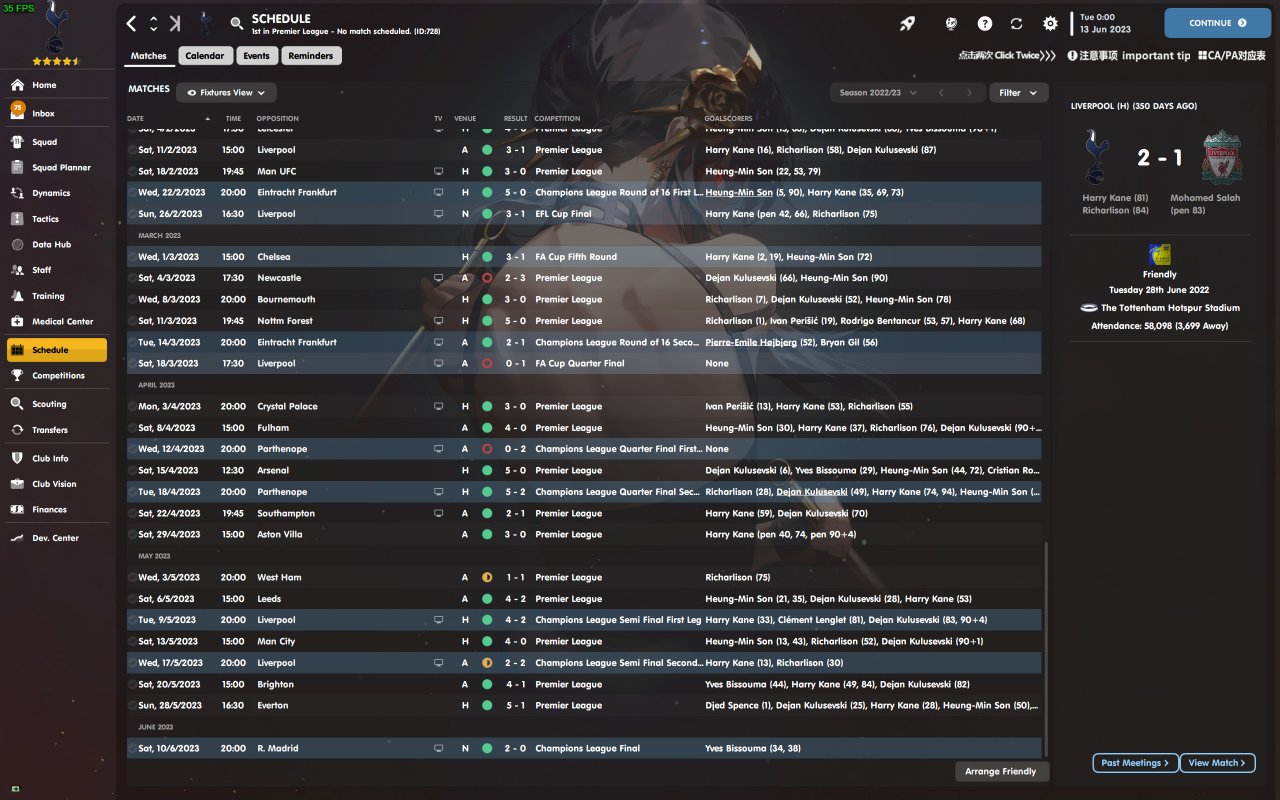The image size is (1280, 800).
Task: Click the Arrange Friendly button
Action: (x=1002, y=772)
